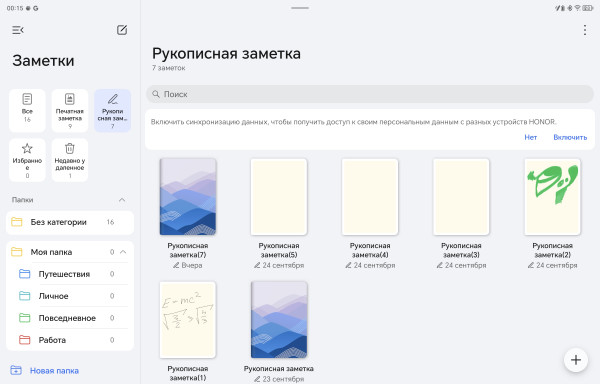Image resolution: width=600 pixels, height=384 pixels.
Task: Open Рукописная заметка(1) formula thumbnail
Action: coord(188,320)
